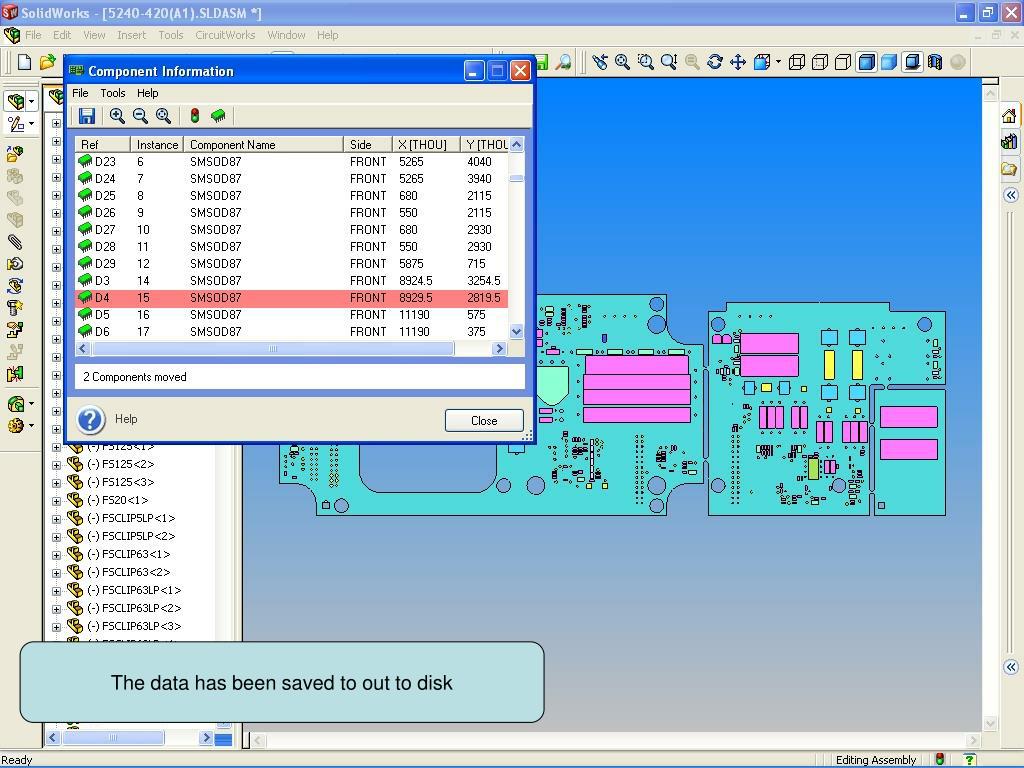Click the Previous View icon
Screen dimensions: 1024x768
coord(599,62)
